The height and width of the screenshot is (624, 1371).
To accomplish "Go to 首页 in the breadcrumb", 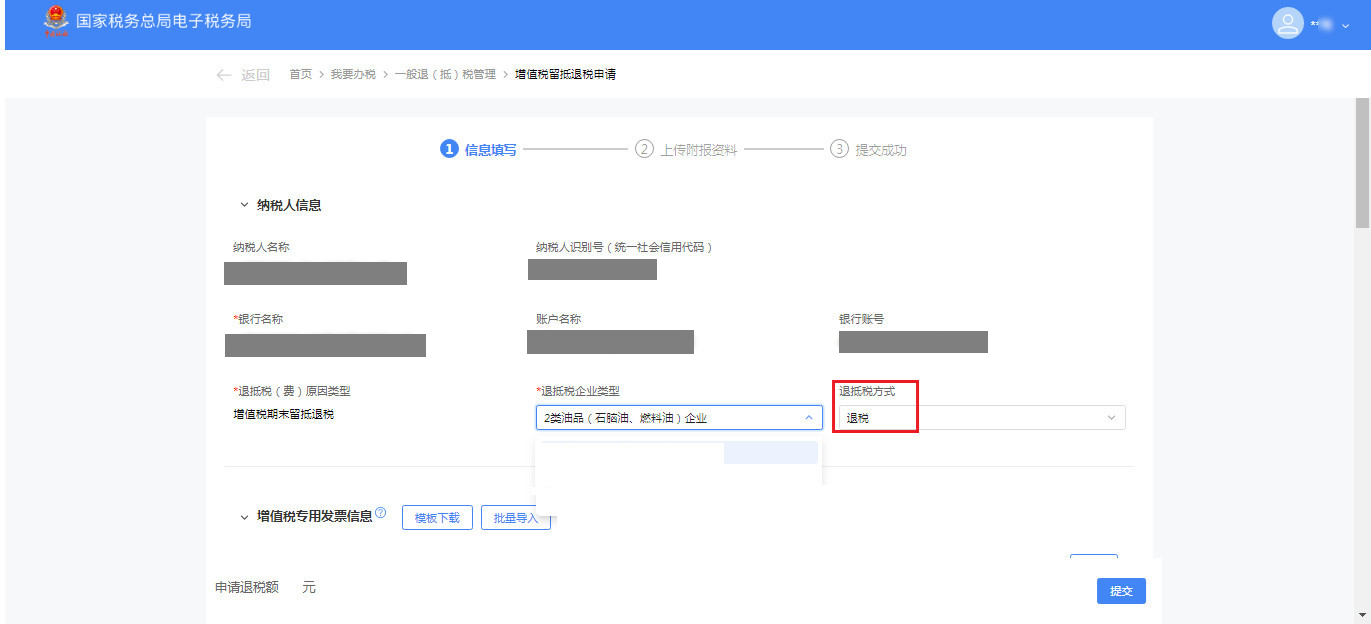I will point(300,75).
